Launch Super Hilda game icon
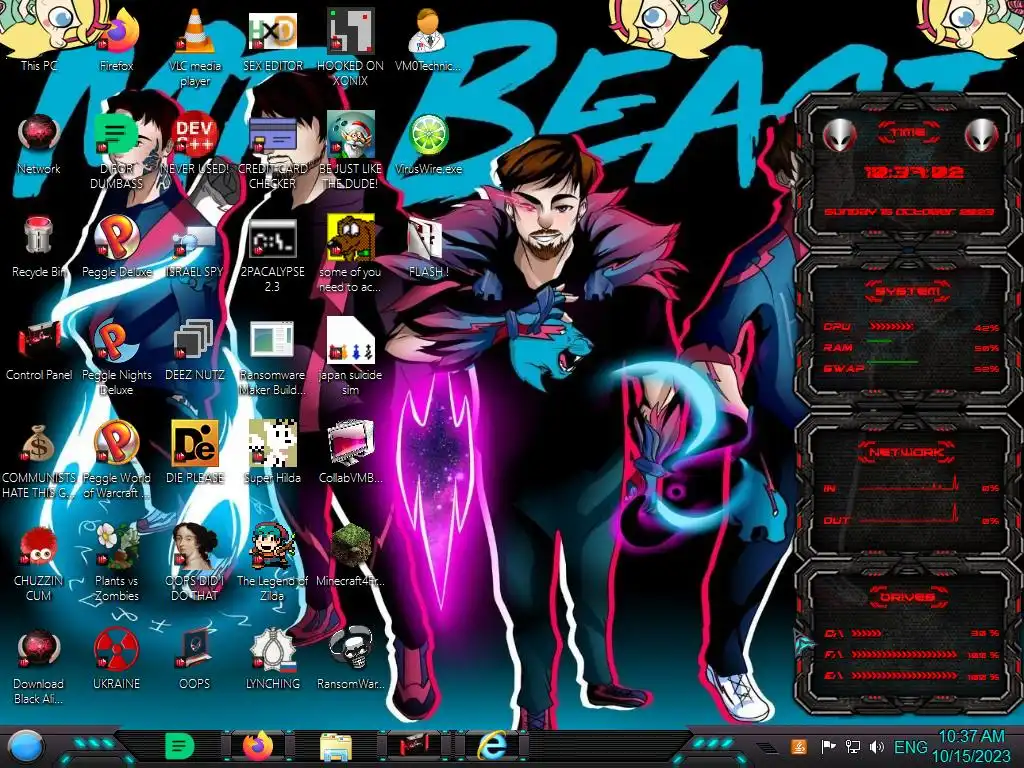Image resolution: width=1024 pixels, height=768 pixels. pos(272,453)
